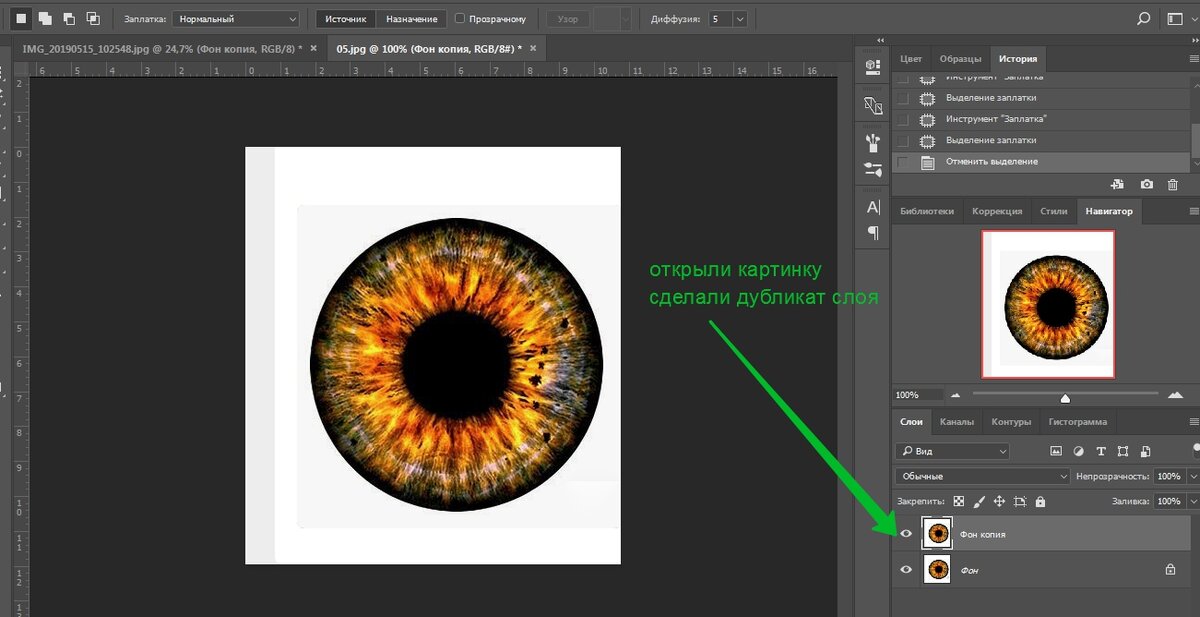
Task: Open the Brush settings icon
Action: coord(872,169)
